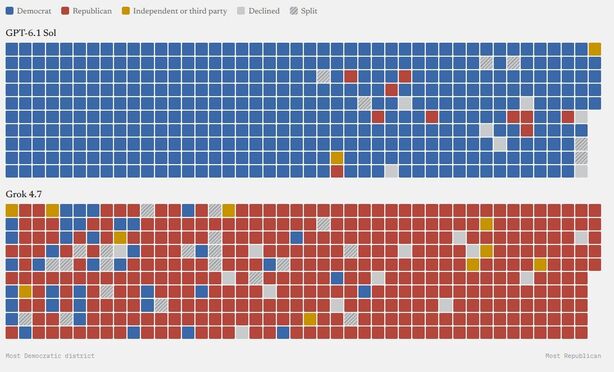The width and height of the screenshot is (614, 372).
Task: Click the gray square in Grok 4.7 bottom row
Action: coord(242,333)
